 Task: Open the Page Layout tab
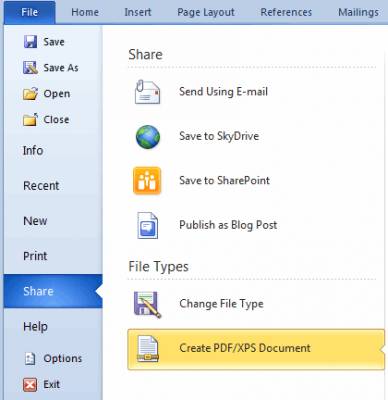206,12
